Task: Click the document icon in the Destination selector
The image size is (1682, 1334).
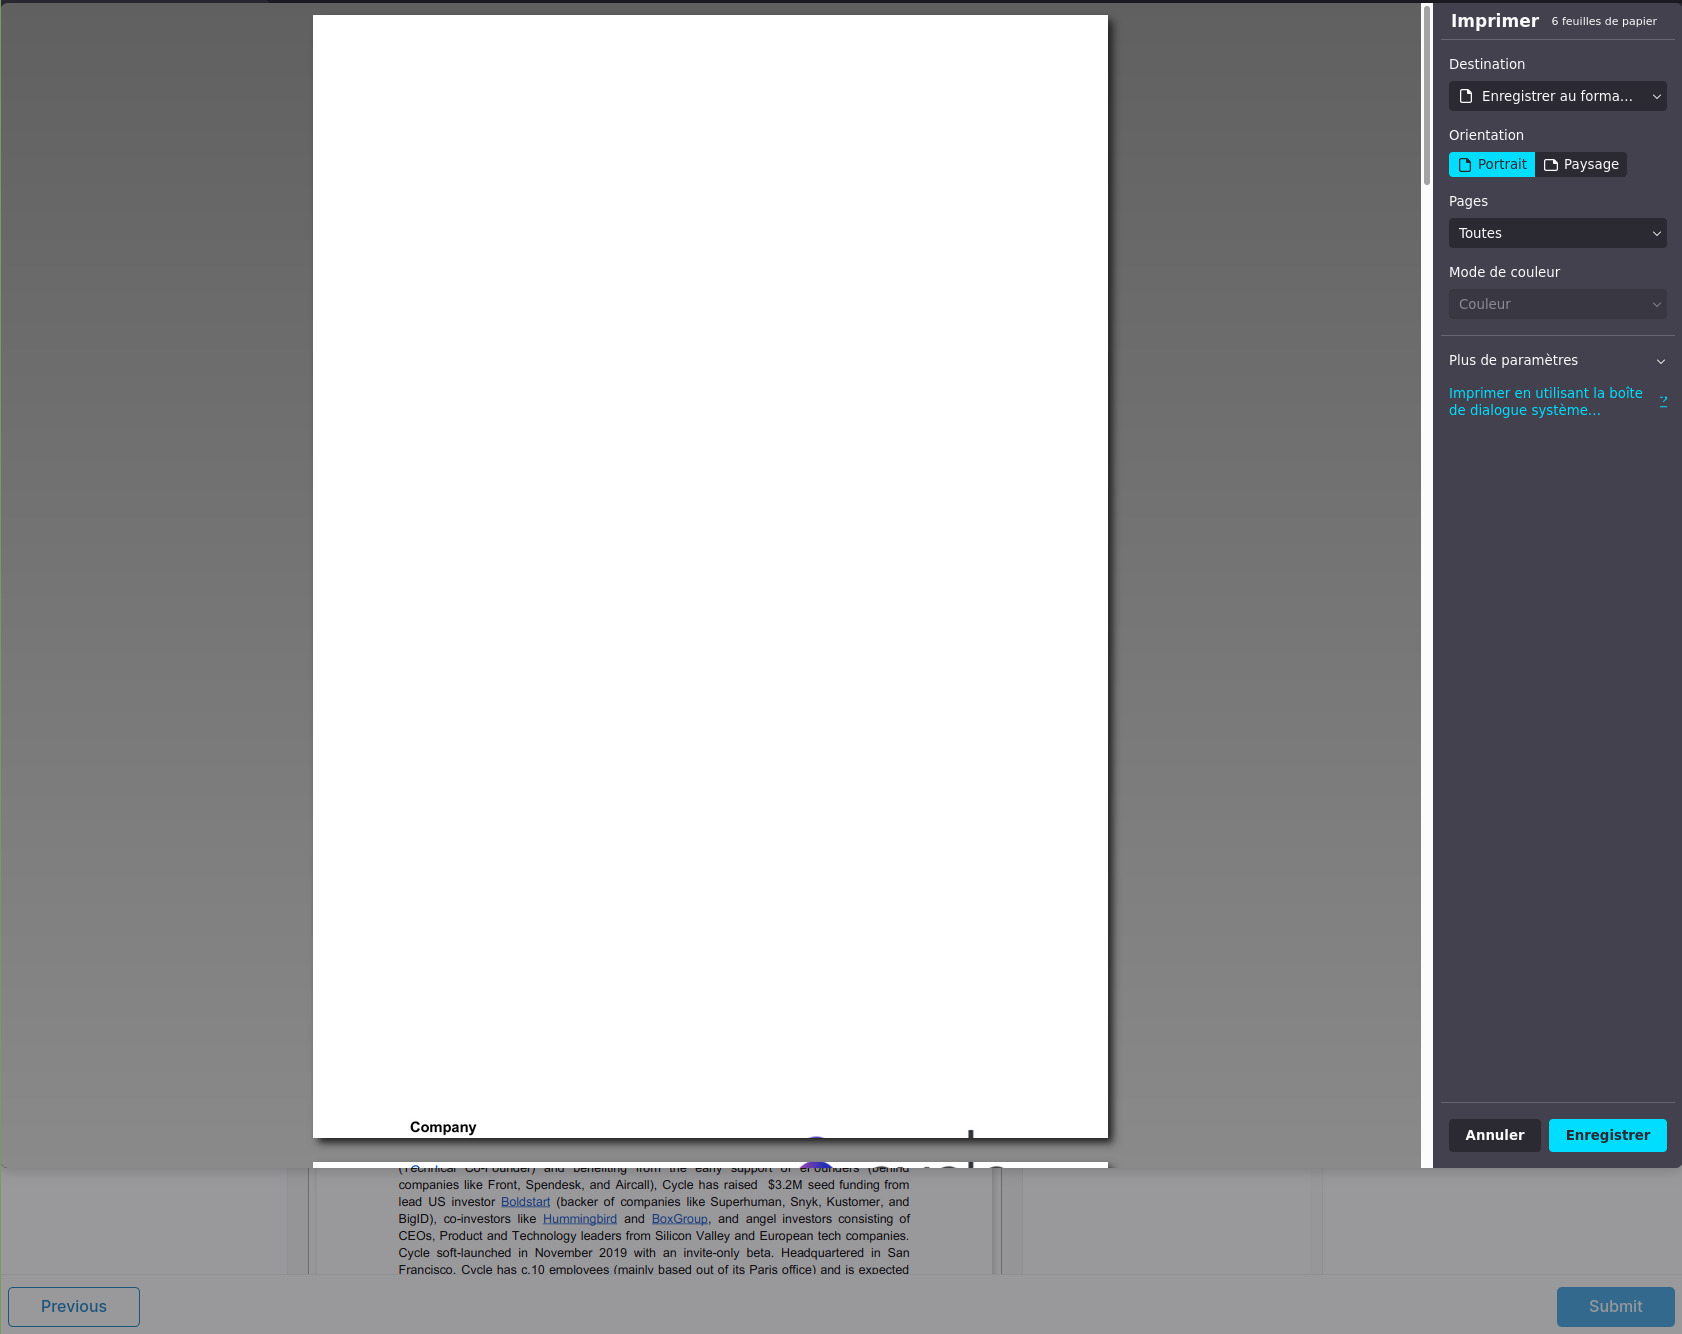Action: coord(1466,95)
